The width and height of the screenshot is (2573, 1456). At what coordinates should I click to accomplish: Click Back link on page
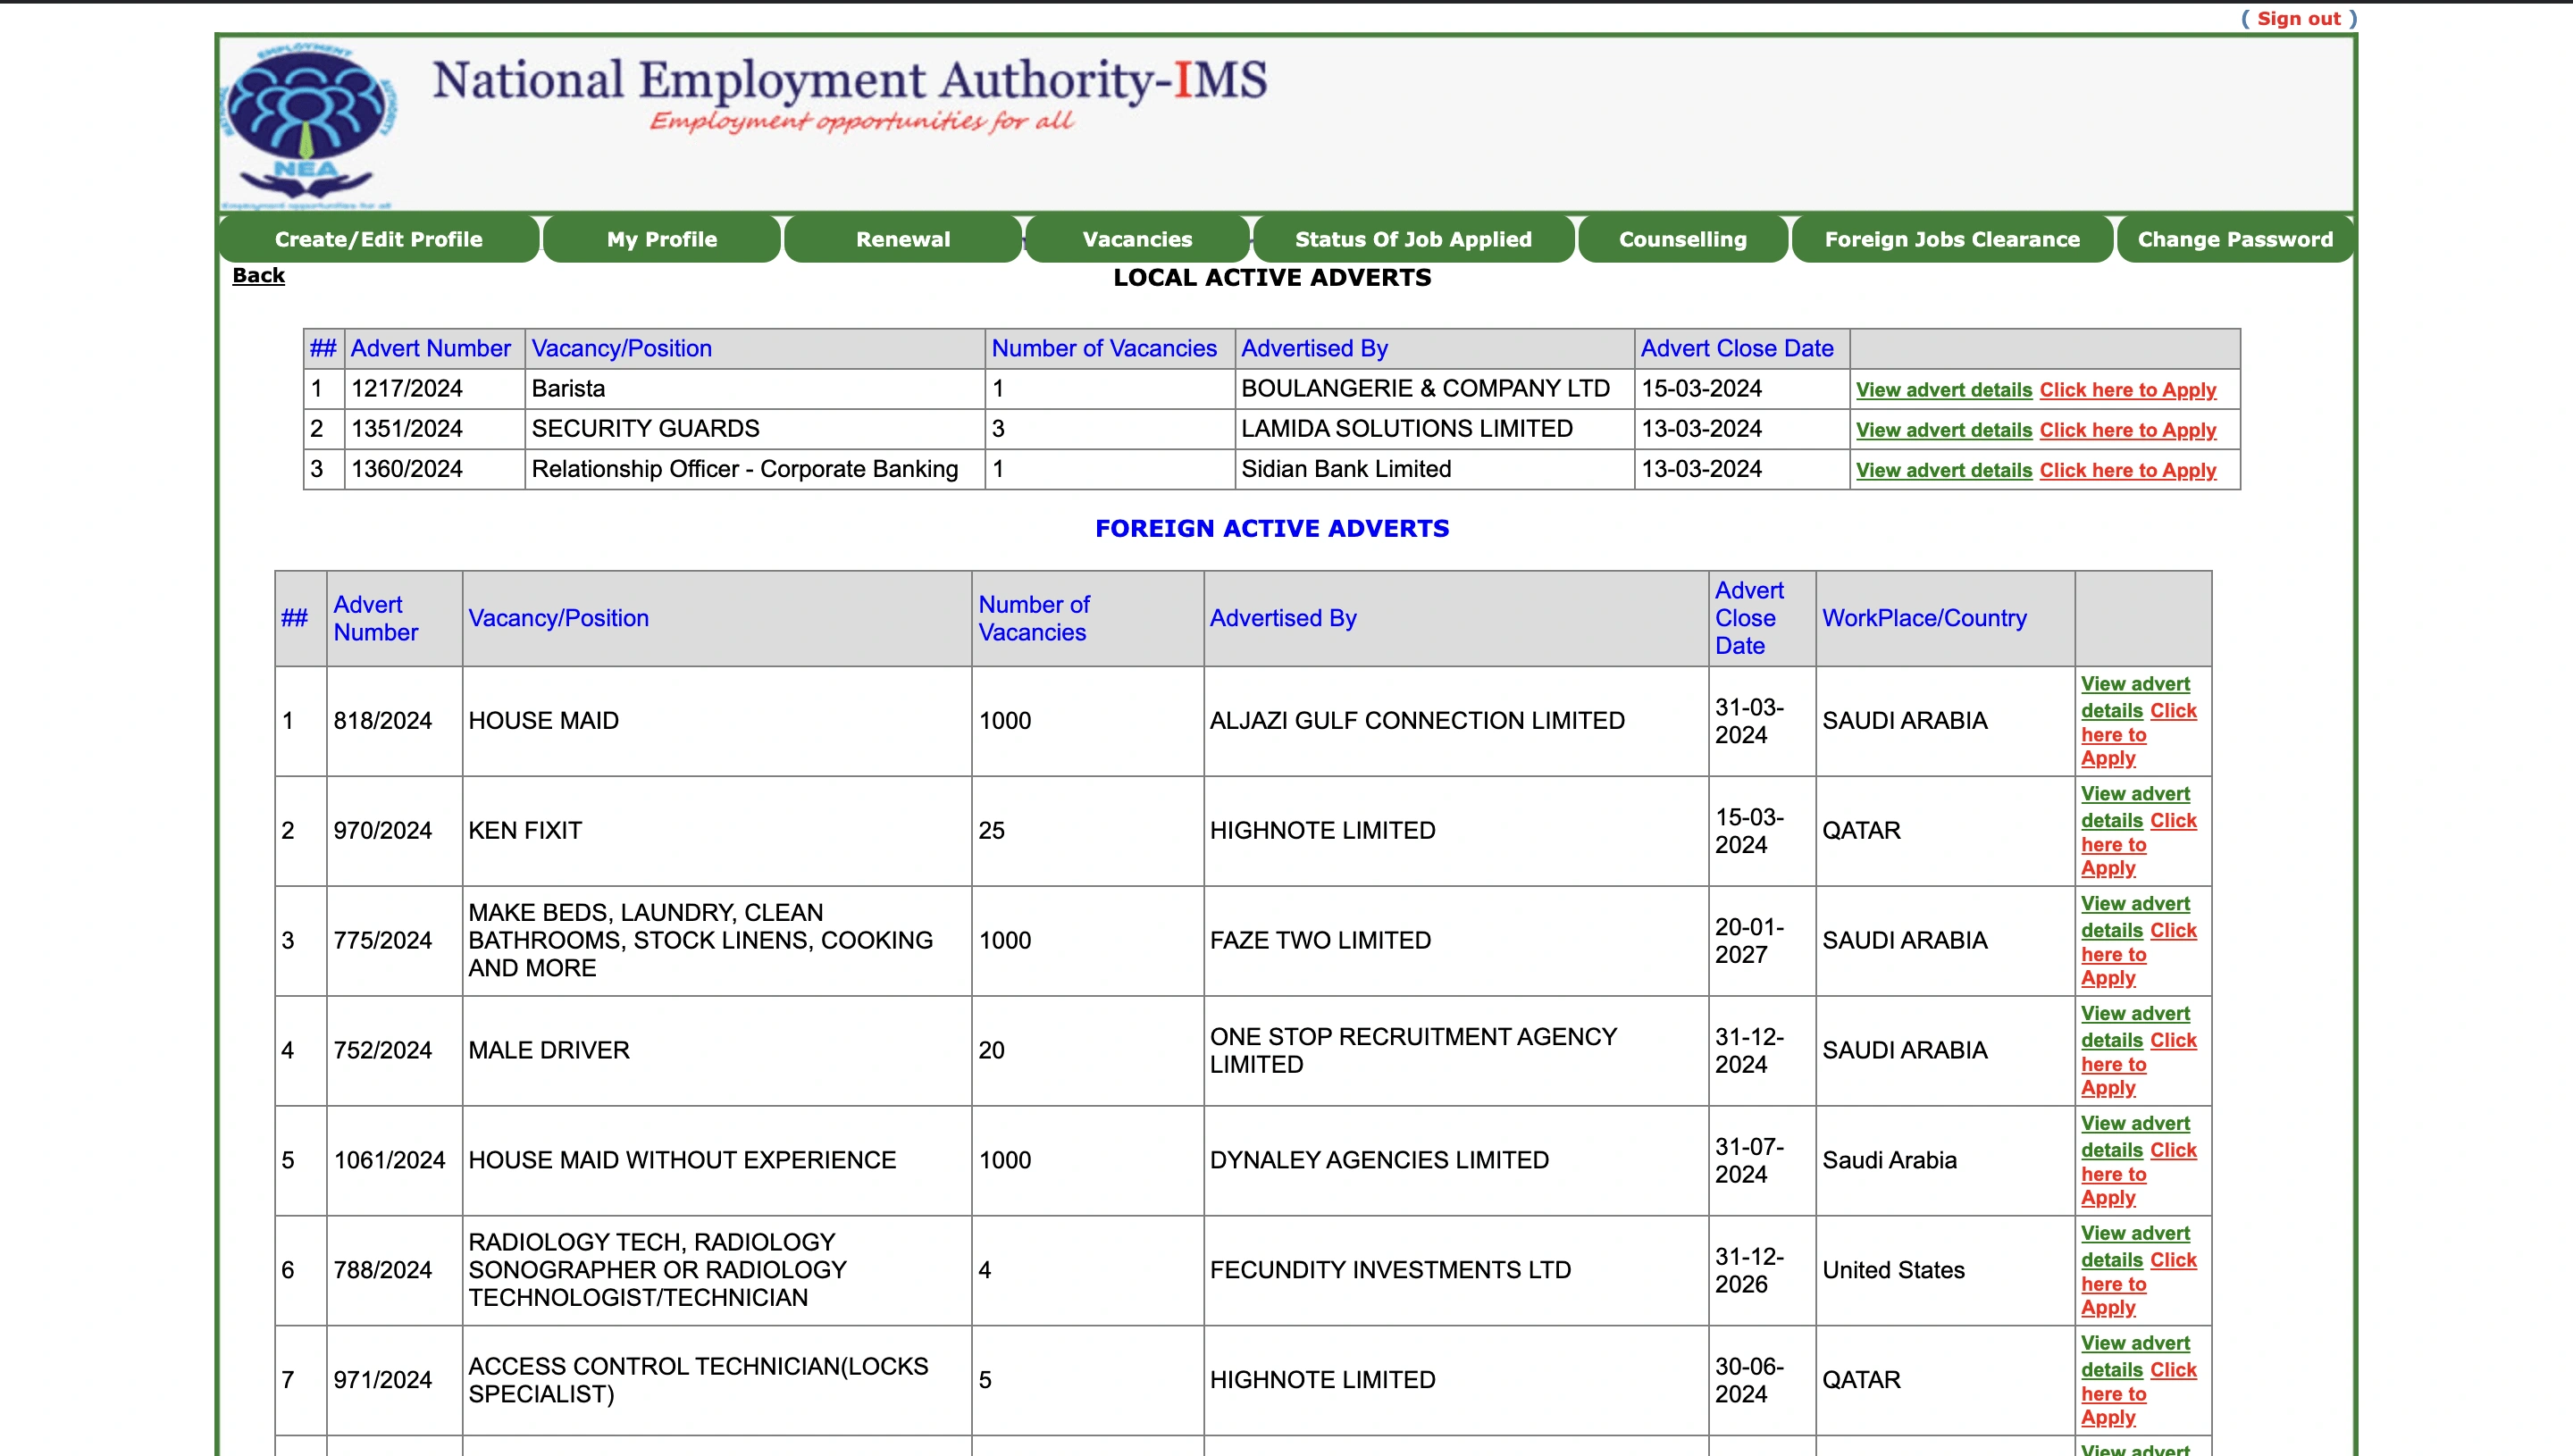point(258,276)
